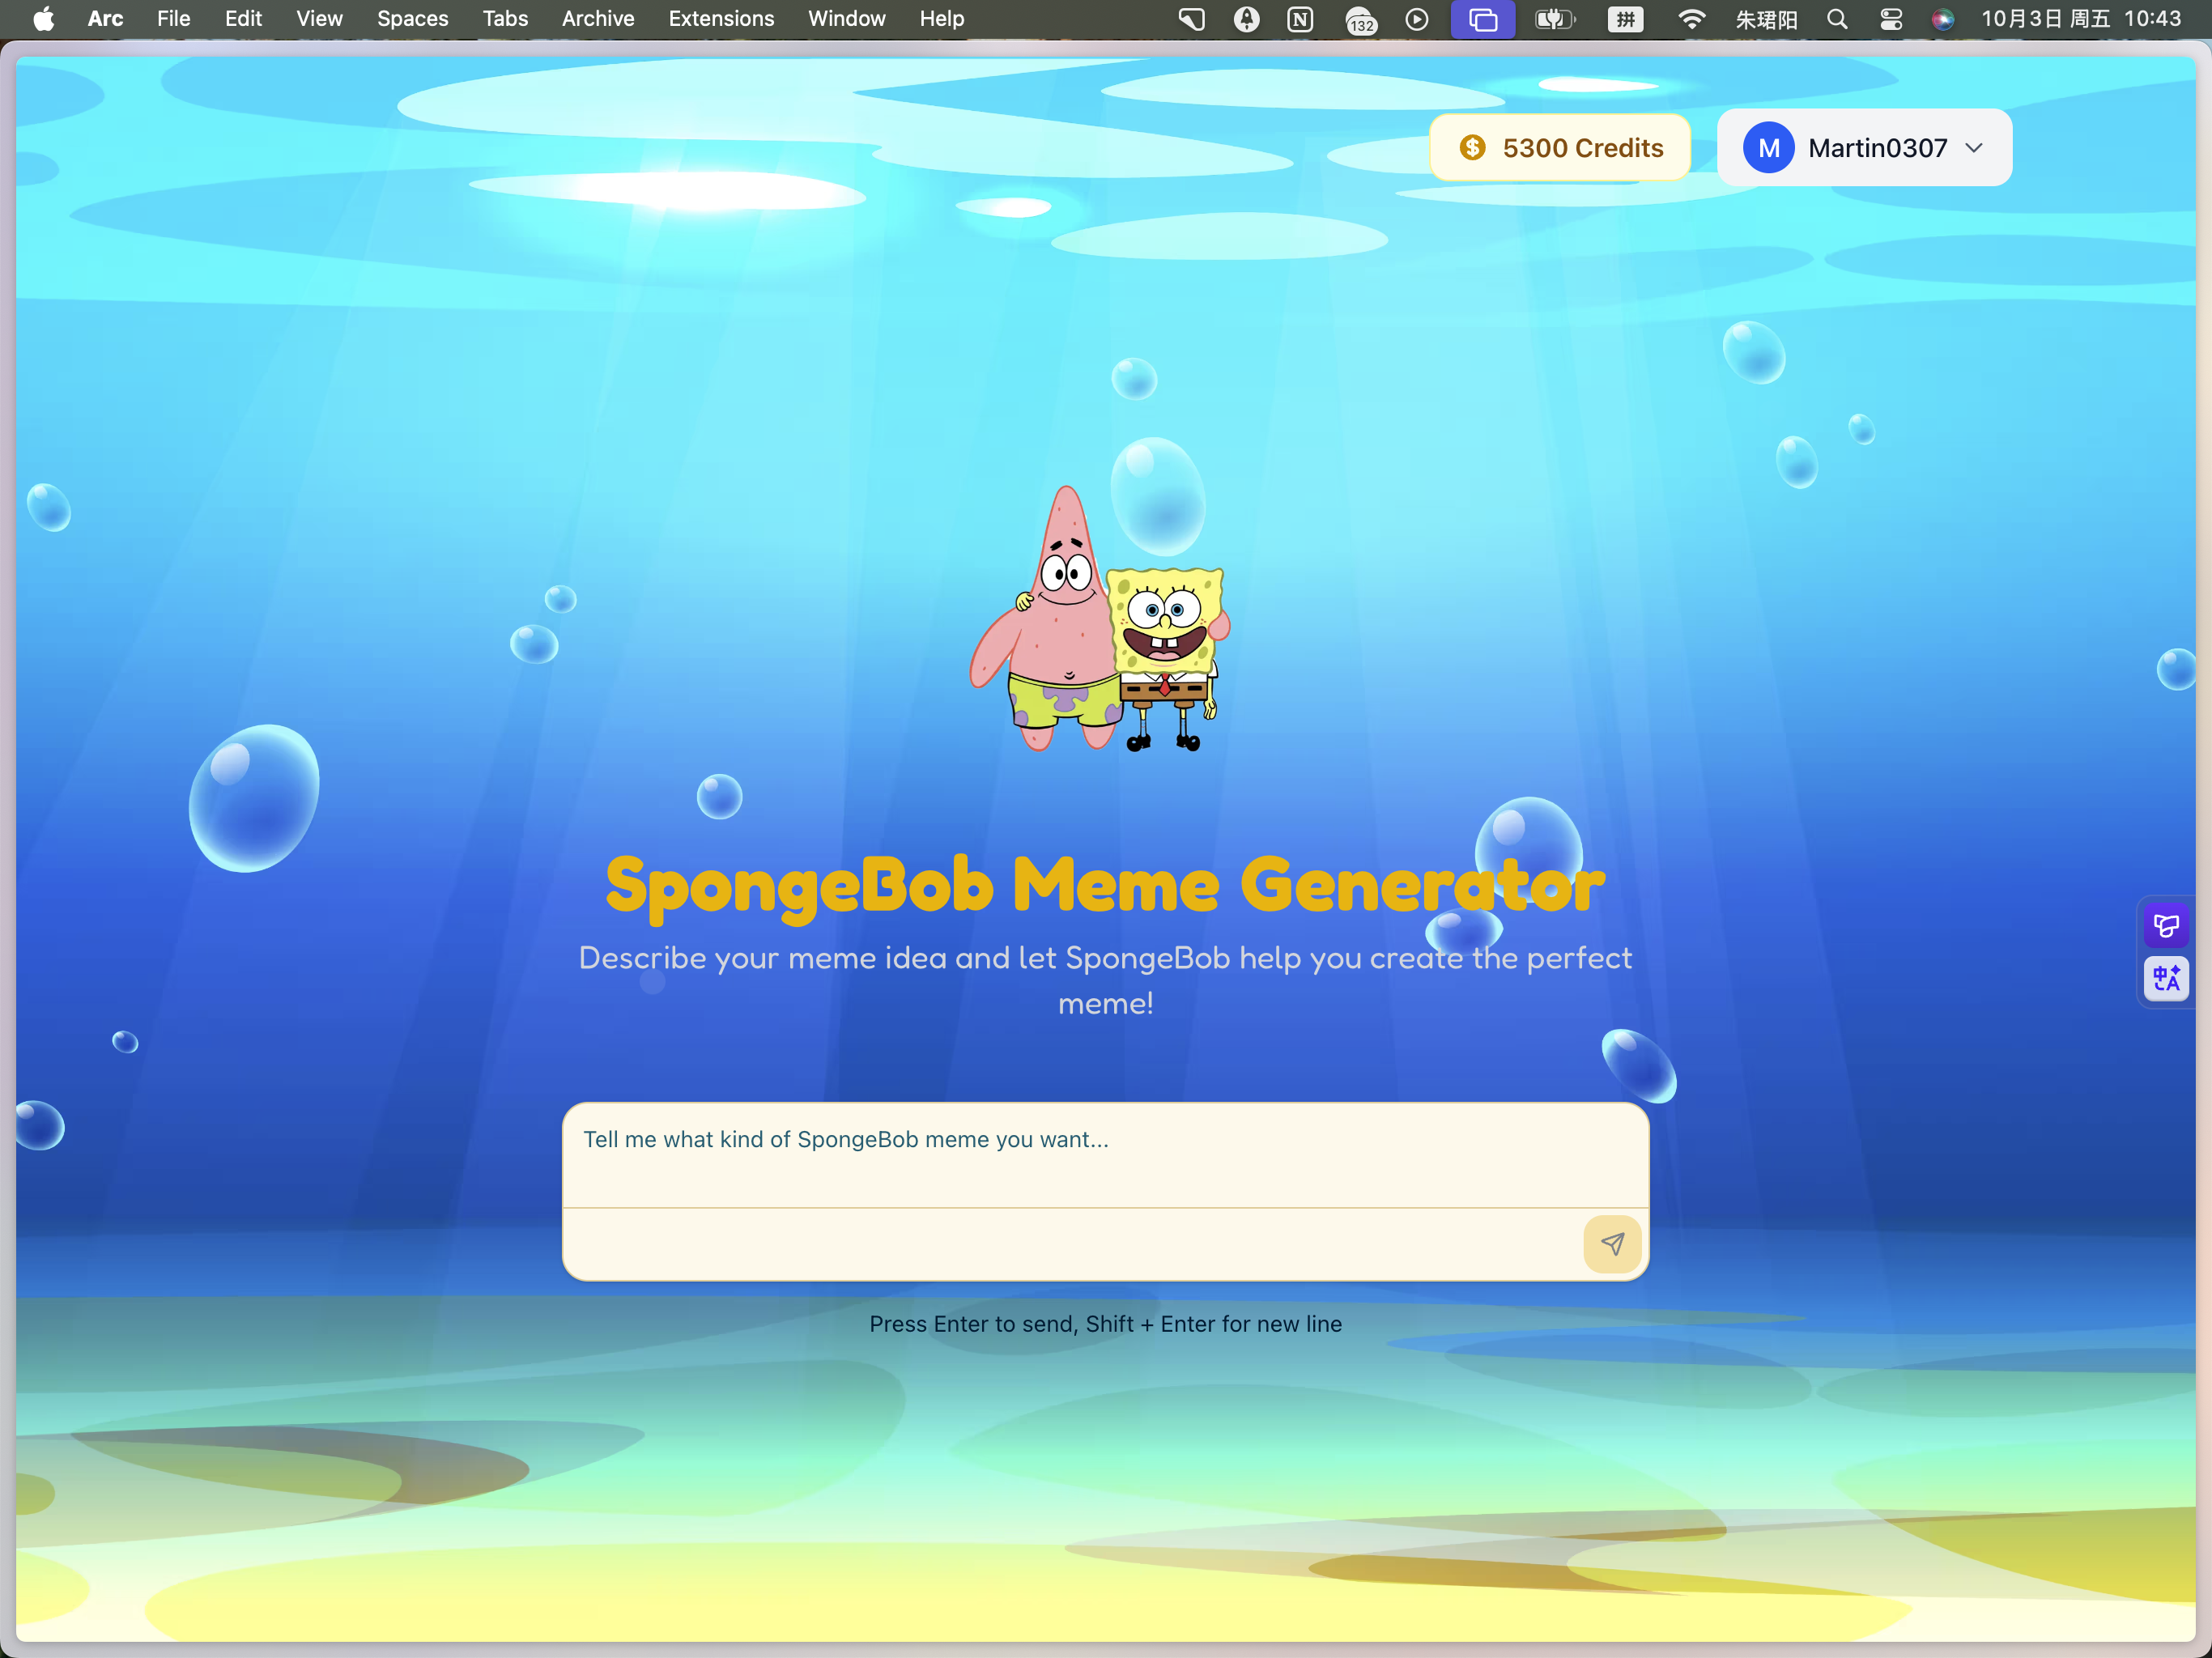Open the Wi-Fi status menu

pyautogui.click(x=1691, y=19)
